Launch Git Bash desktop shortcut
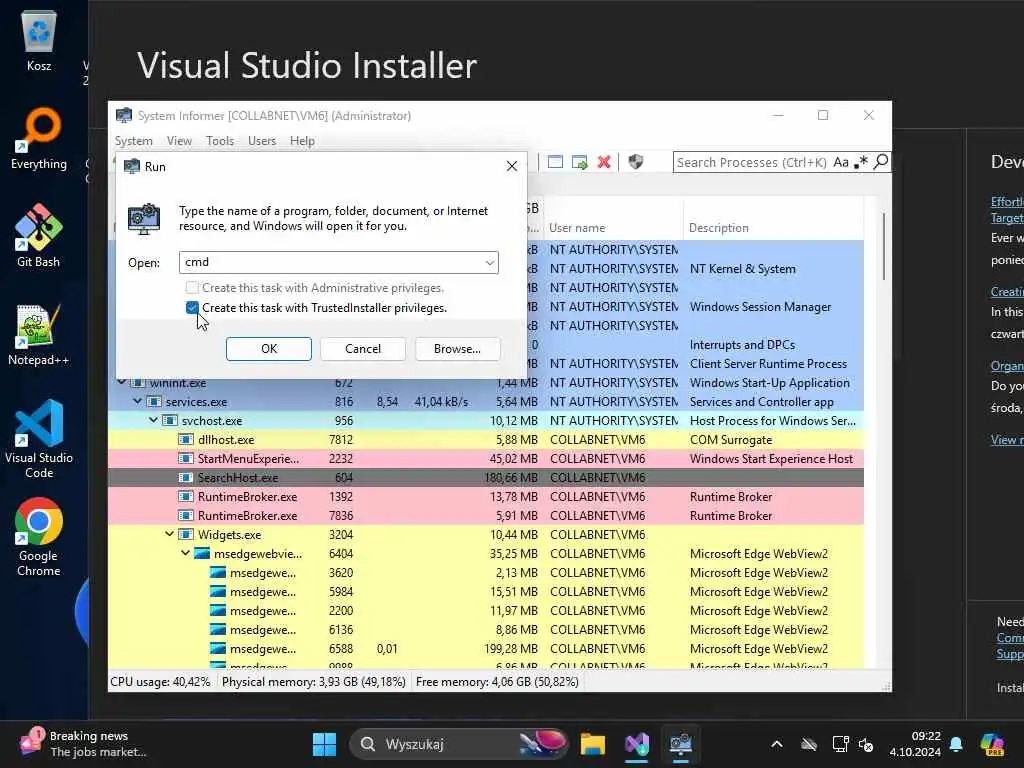The image size is (1024, 768). 39,236
